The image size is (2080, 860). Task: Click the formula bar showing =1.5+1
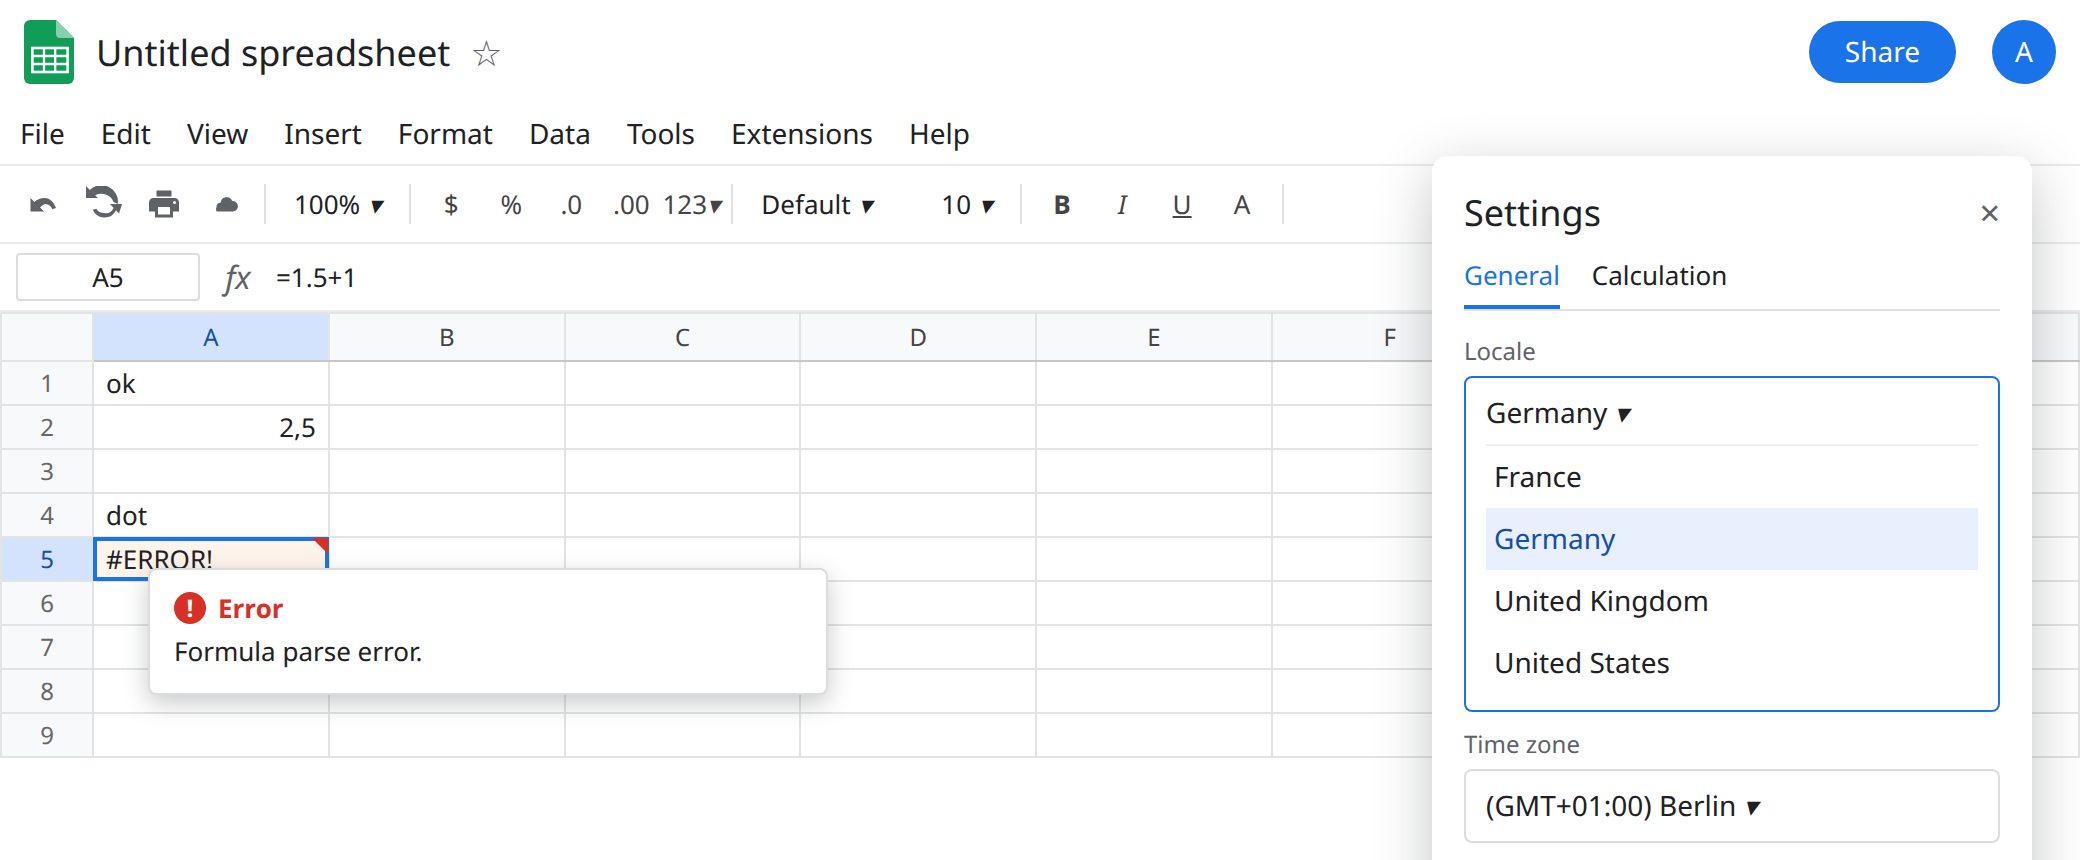(x=315, y=277)
